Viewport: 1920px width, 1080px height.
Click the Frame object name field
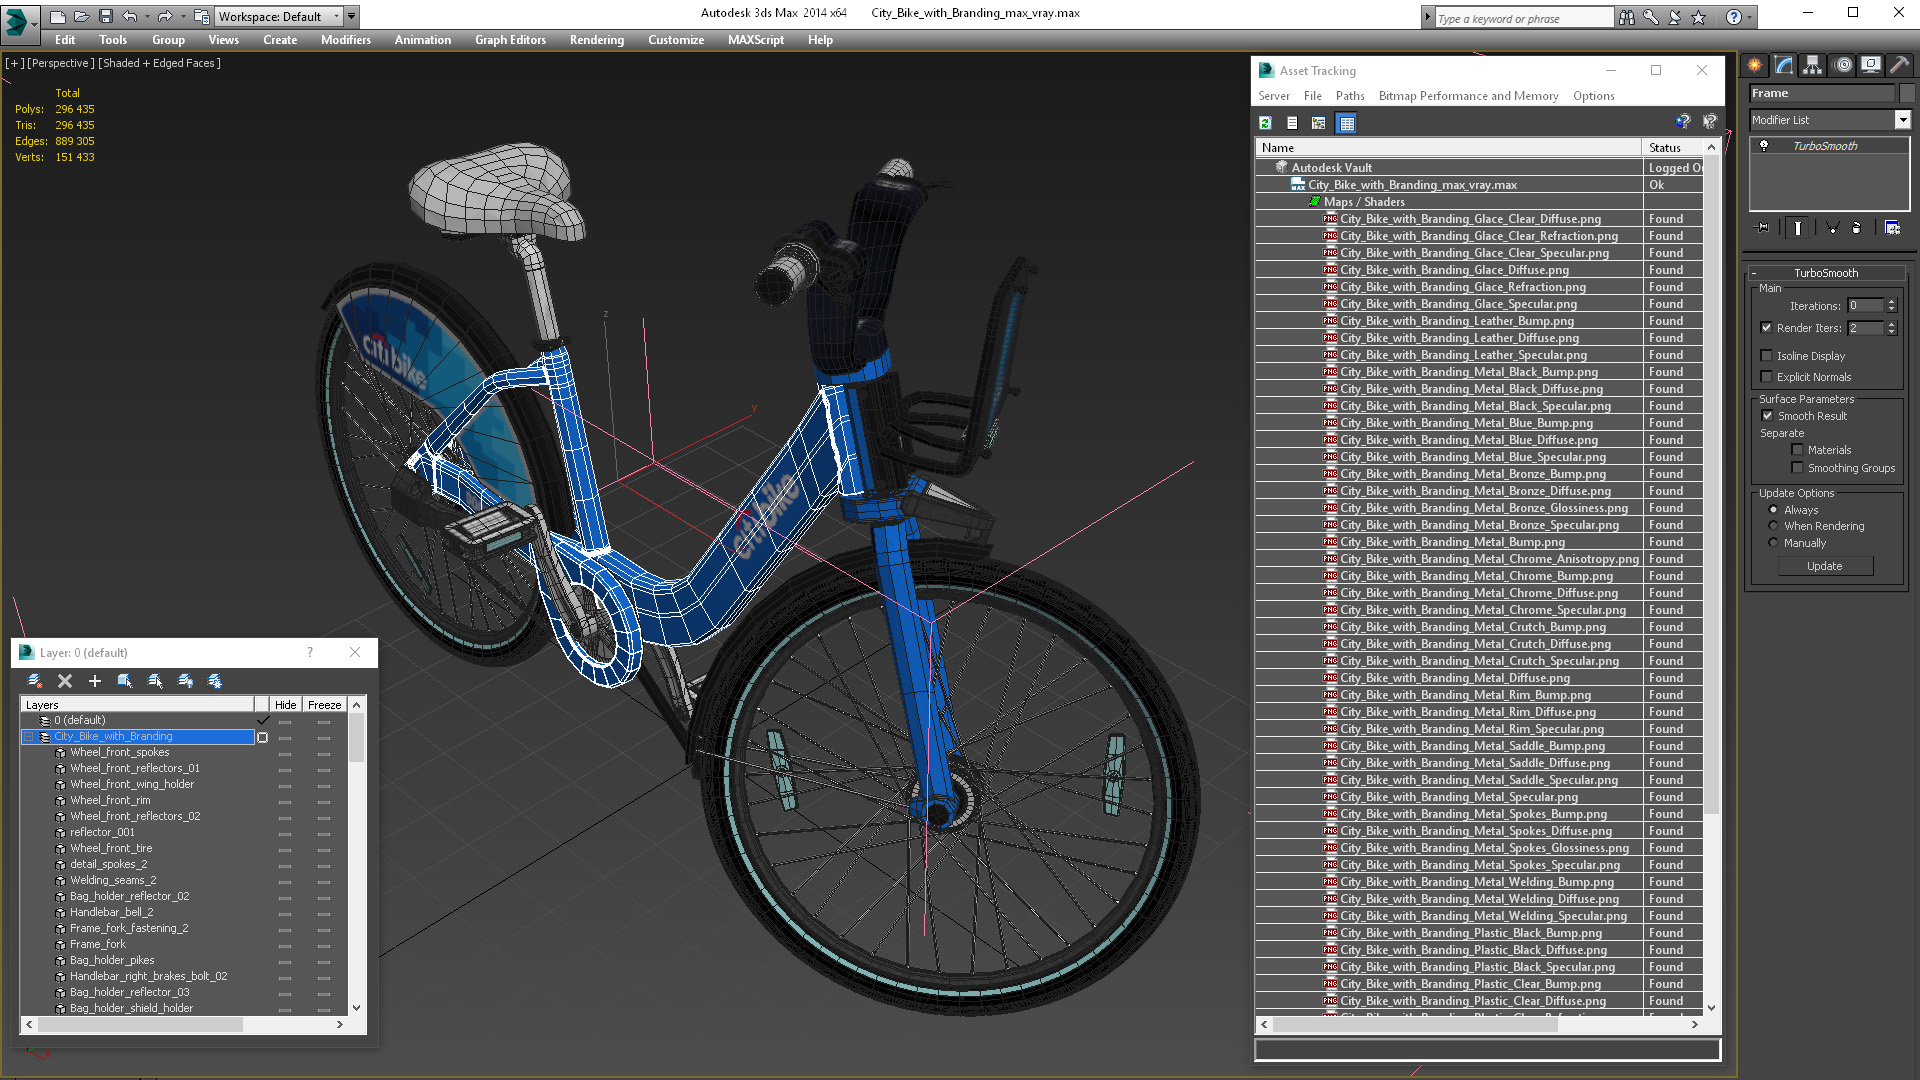click(x=1821, y=93)
